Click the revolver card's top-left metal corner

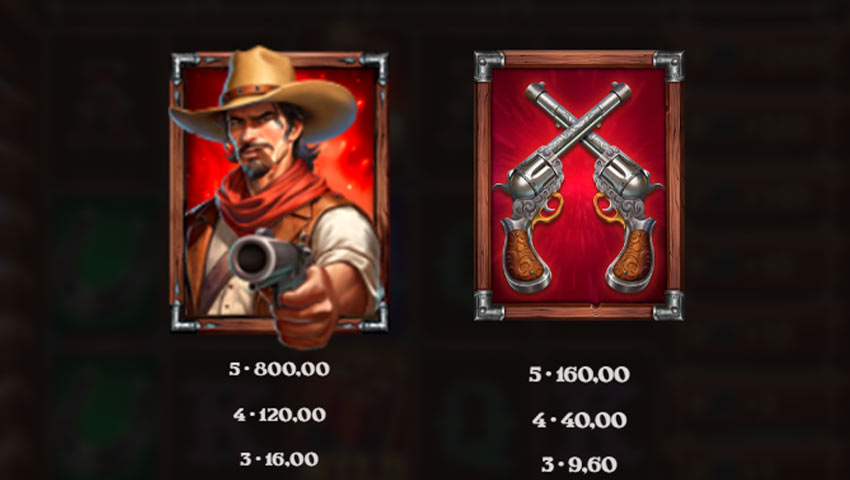click(x=490, y=66)
